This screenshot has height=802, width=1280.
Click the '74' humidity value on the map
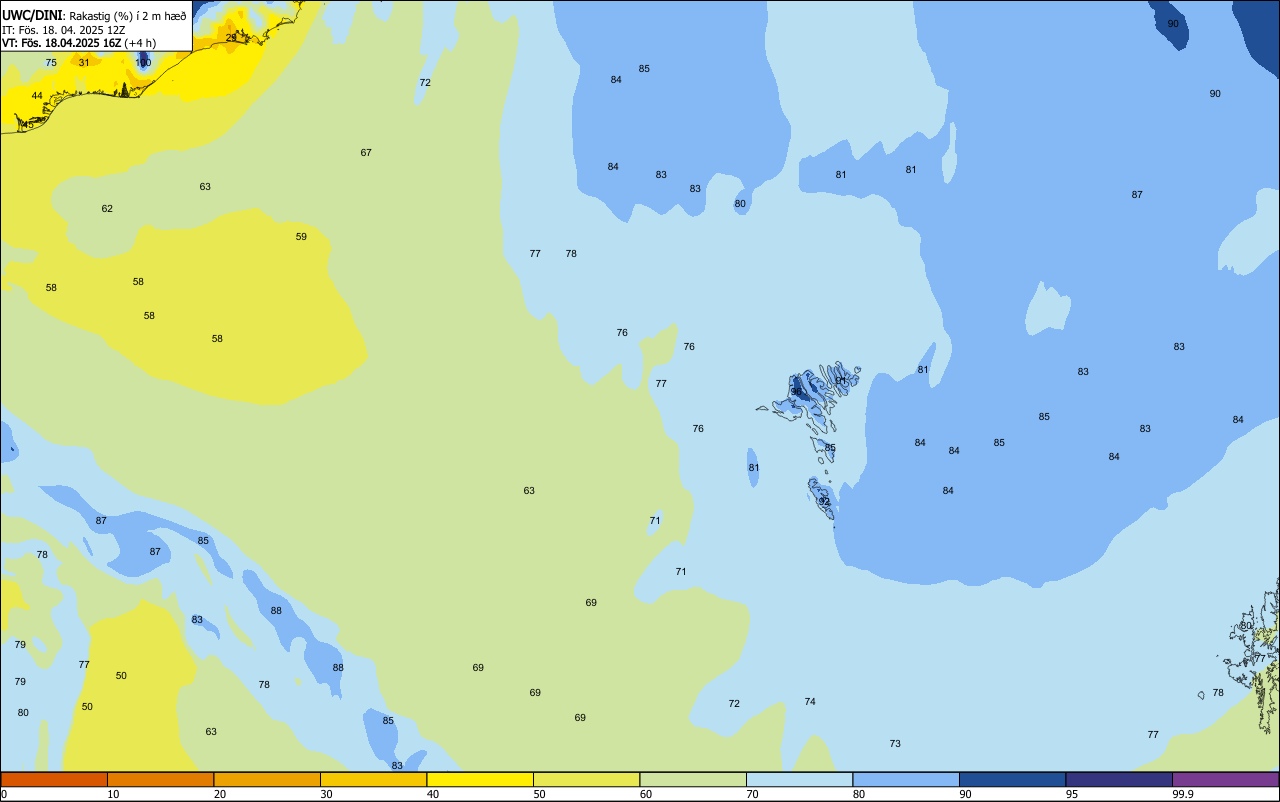tap(810, 702)
